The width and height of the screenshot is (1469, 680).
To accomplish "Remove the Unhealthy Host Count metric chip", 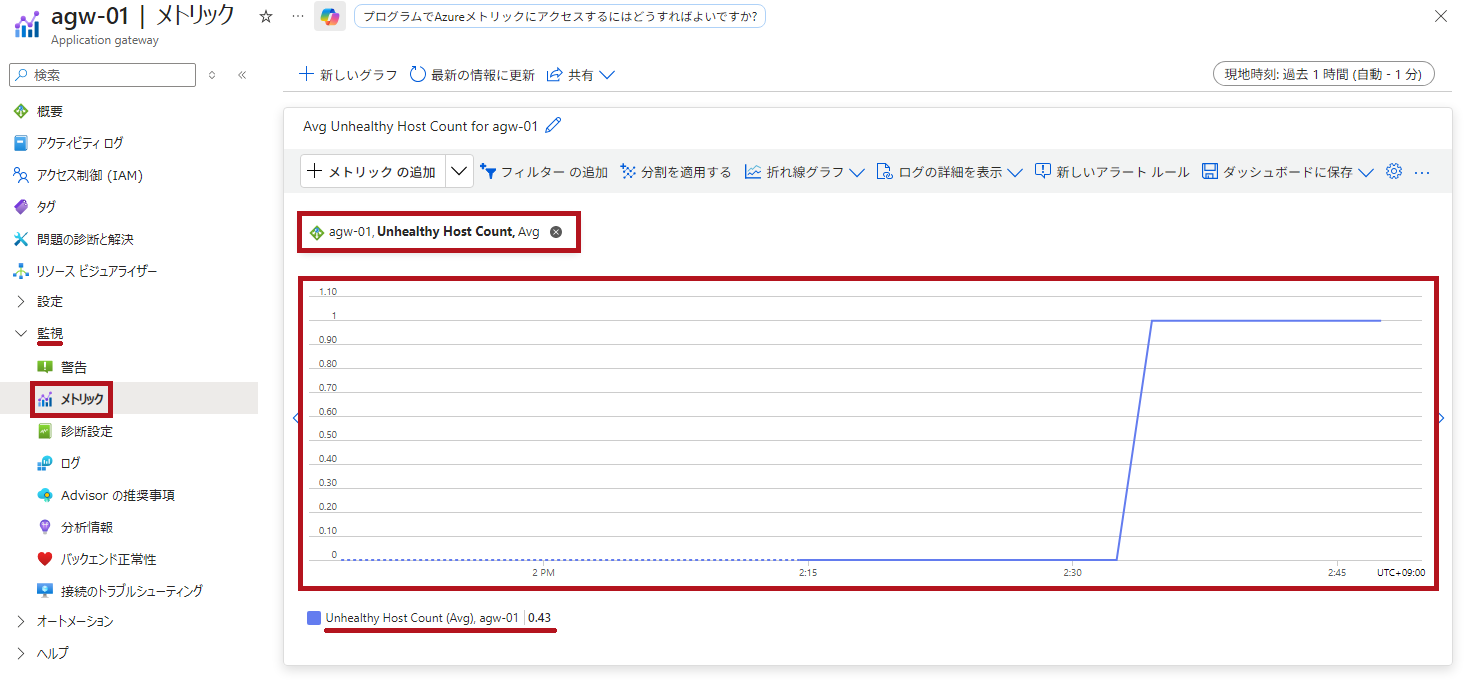I will point(556,232).
